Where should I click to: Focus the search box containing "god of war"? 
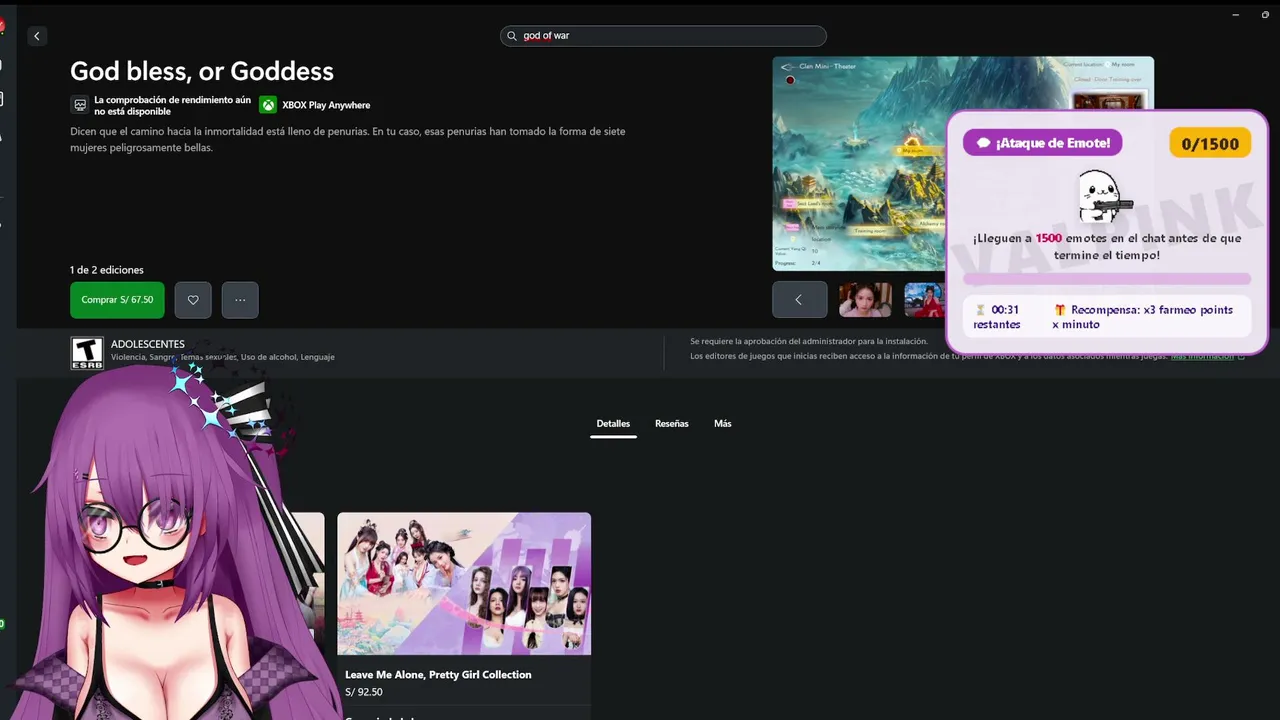pyautogui.click(x=663, y=36)
